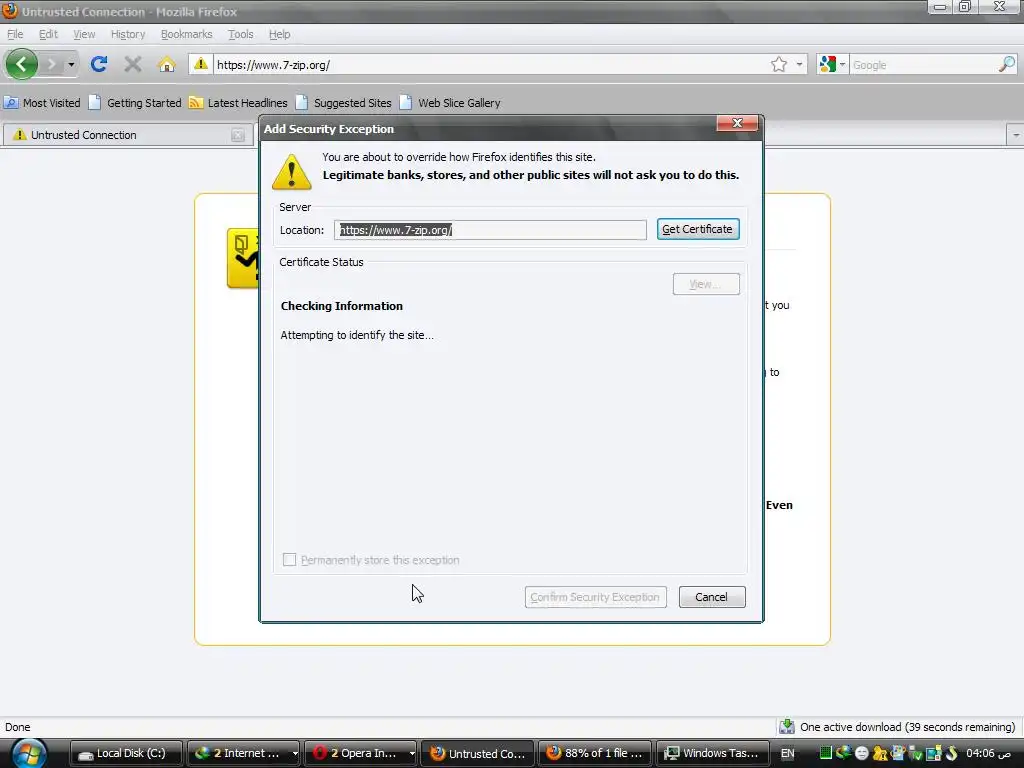Open the 2 Internet Explorer taskbar group
Viewport: 1024px width, 768px height.
[243, 753]
